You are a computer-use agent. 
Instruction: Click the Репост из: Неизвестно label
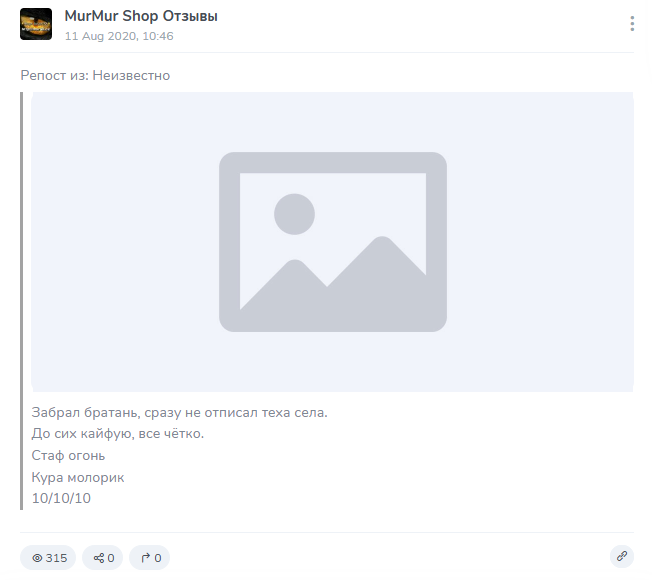pos(95,75)
